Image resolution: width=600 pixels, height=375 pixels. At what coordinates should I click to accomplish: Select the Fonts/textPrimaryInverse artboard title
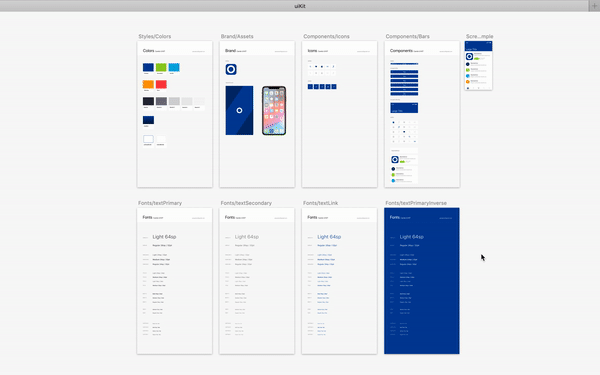pos(416,203)
